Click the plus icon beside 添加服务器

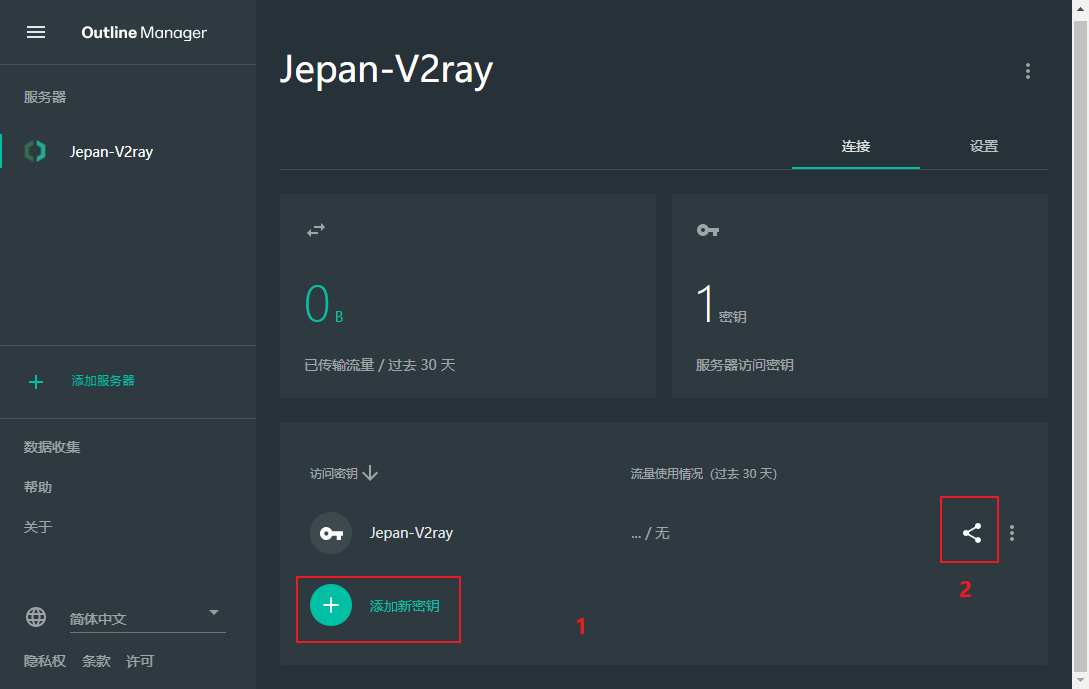coord(35,381)
